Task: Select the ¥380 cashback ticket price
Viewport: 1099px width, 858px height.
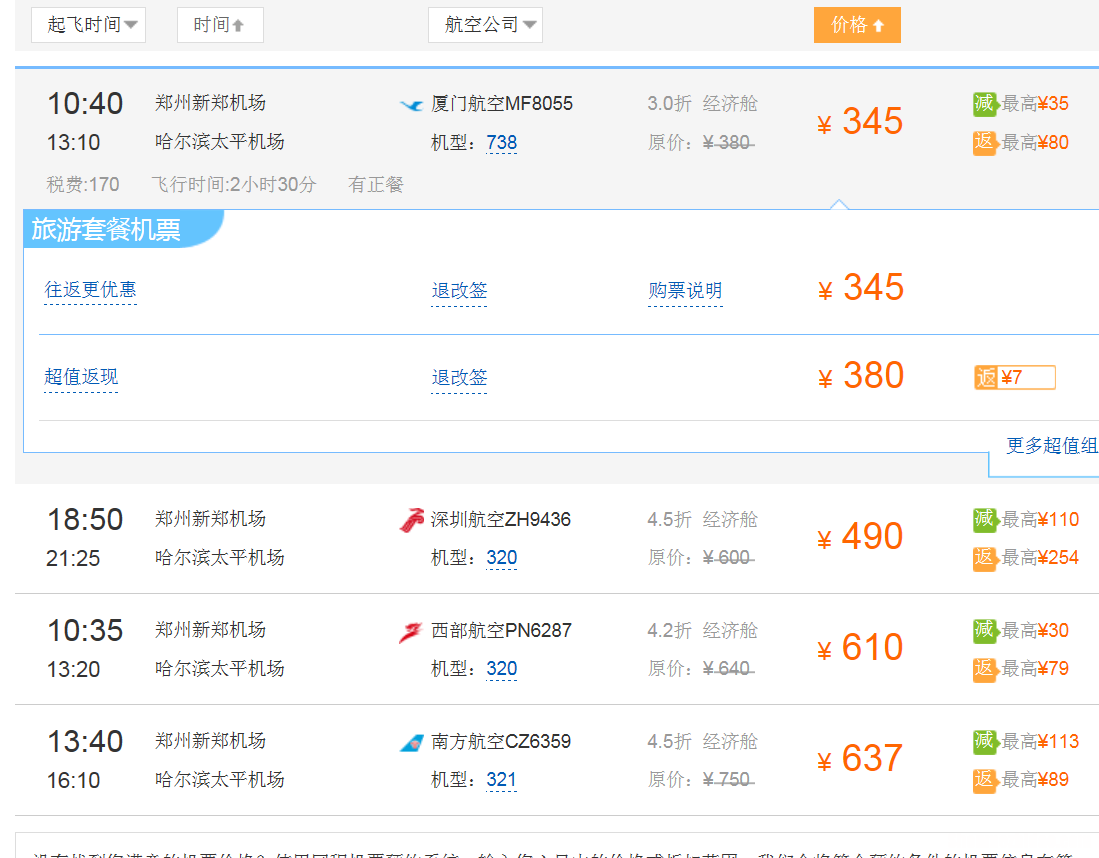Action: click(x=861, y=376)
